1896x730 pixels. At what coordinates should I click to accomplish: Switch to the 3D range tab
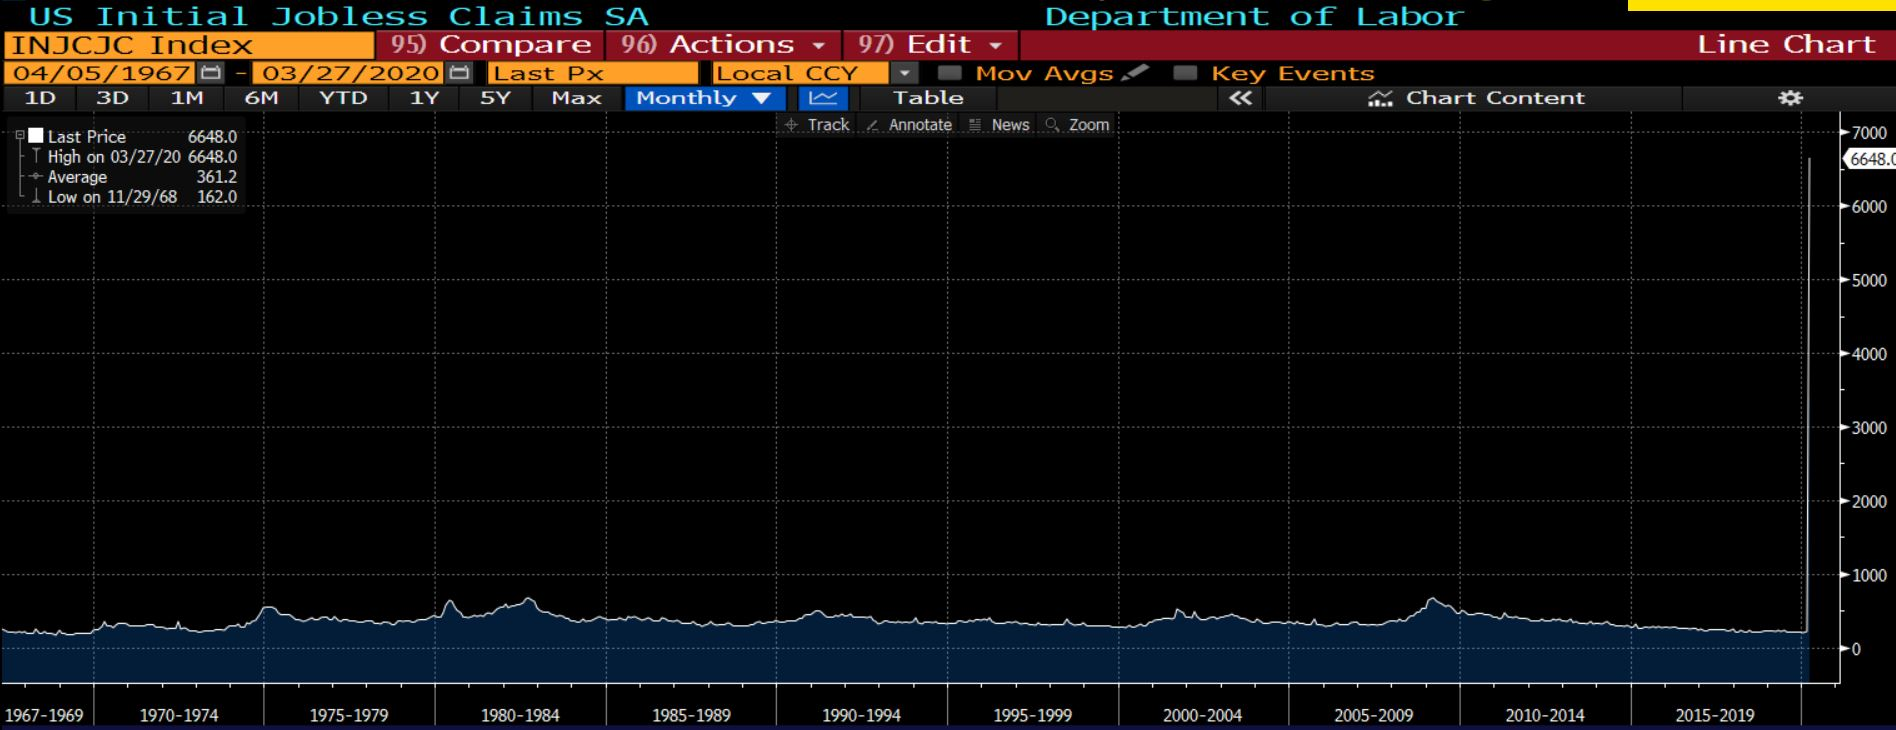coord(112,98)
